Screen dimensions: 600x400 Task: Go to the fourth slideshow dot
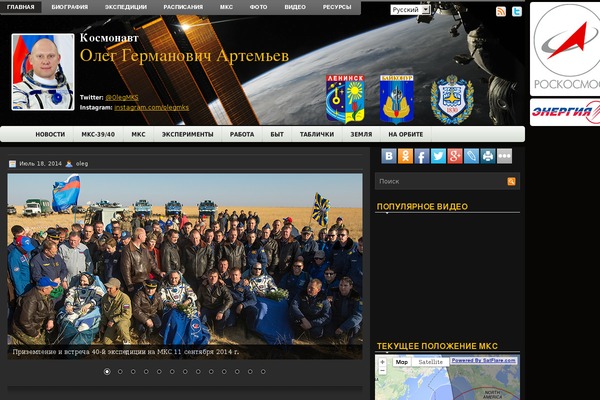tap(146, 372)
